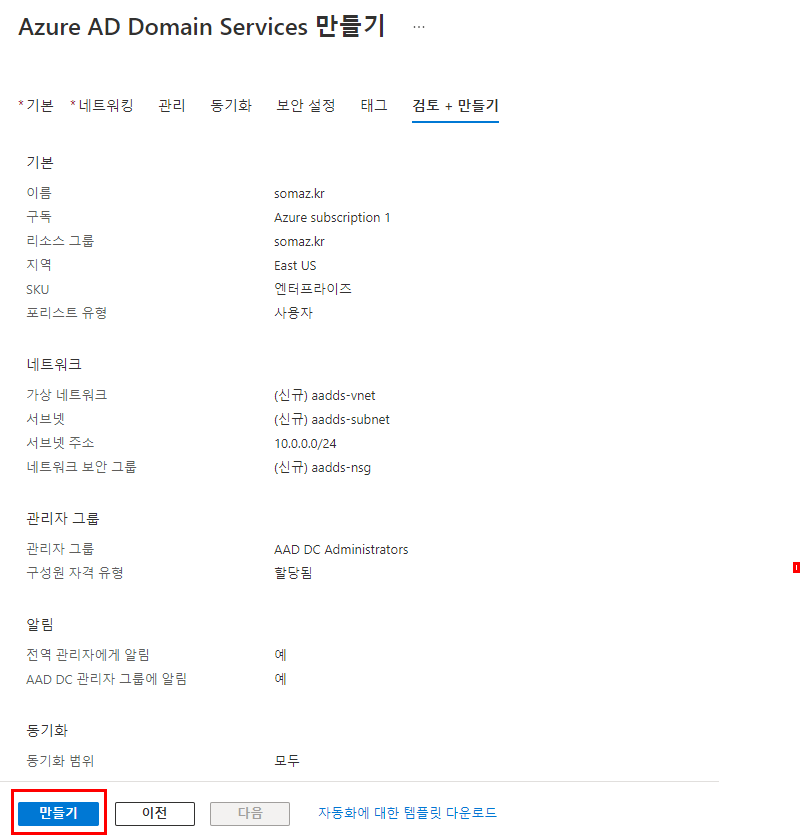Open the 관리 tab
Viewport: 800px width, 839px height.
coord(172,105)
